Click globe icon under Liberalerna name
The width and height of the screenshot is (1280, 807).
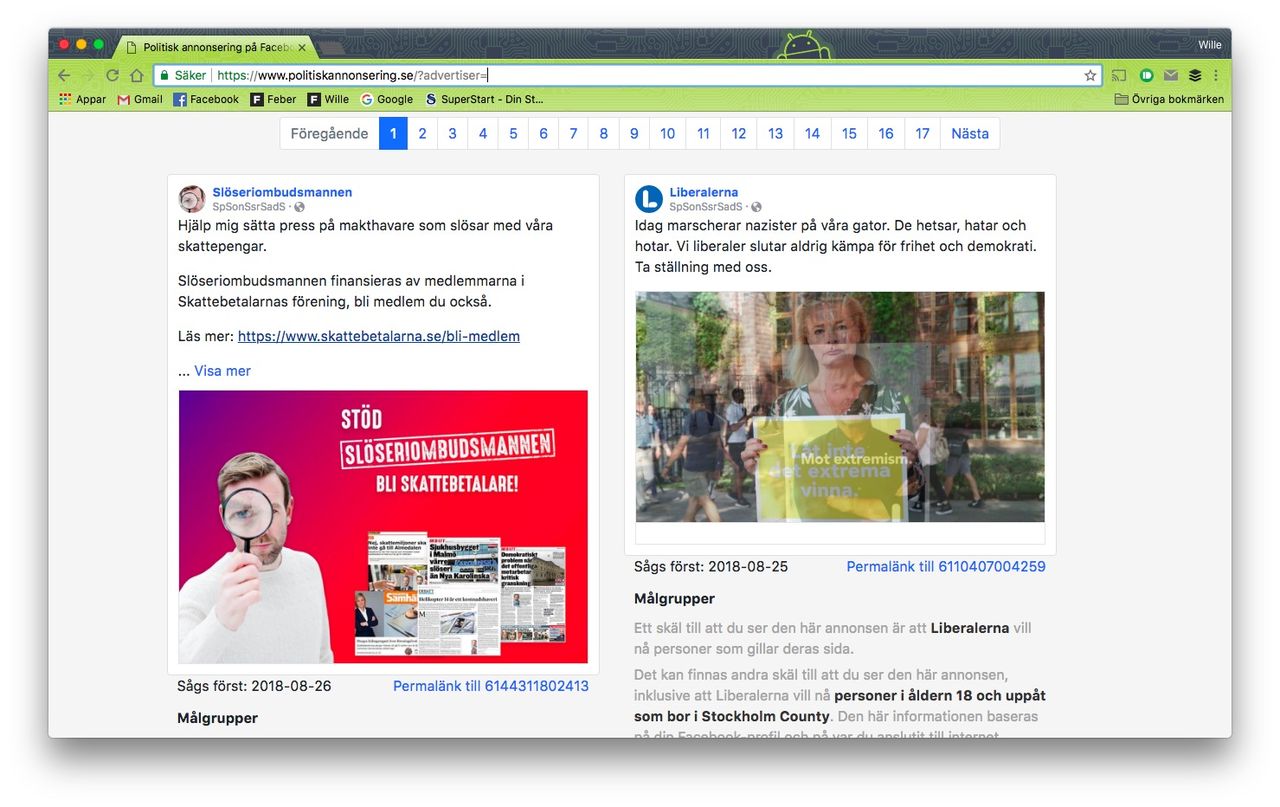(x=756, y=207)
